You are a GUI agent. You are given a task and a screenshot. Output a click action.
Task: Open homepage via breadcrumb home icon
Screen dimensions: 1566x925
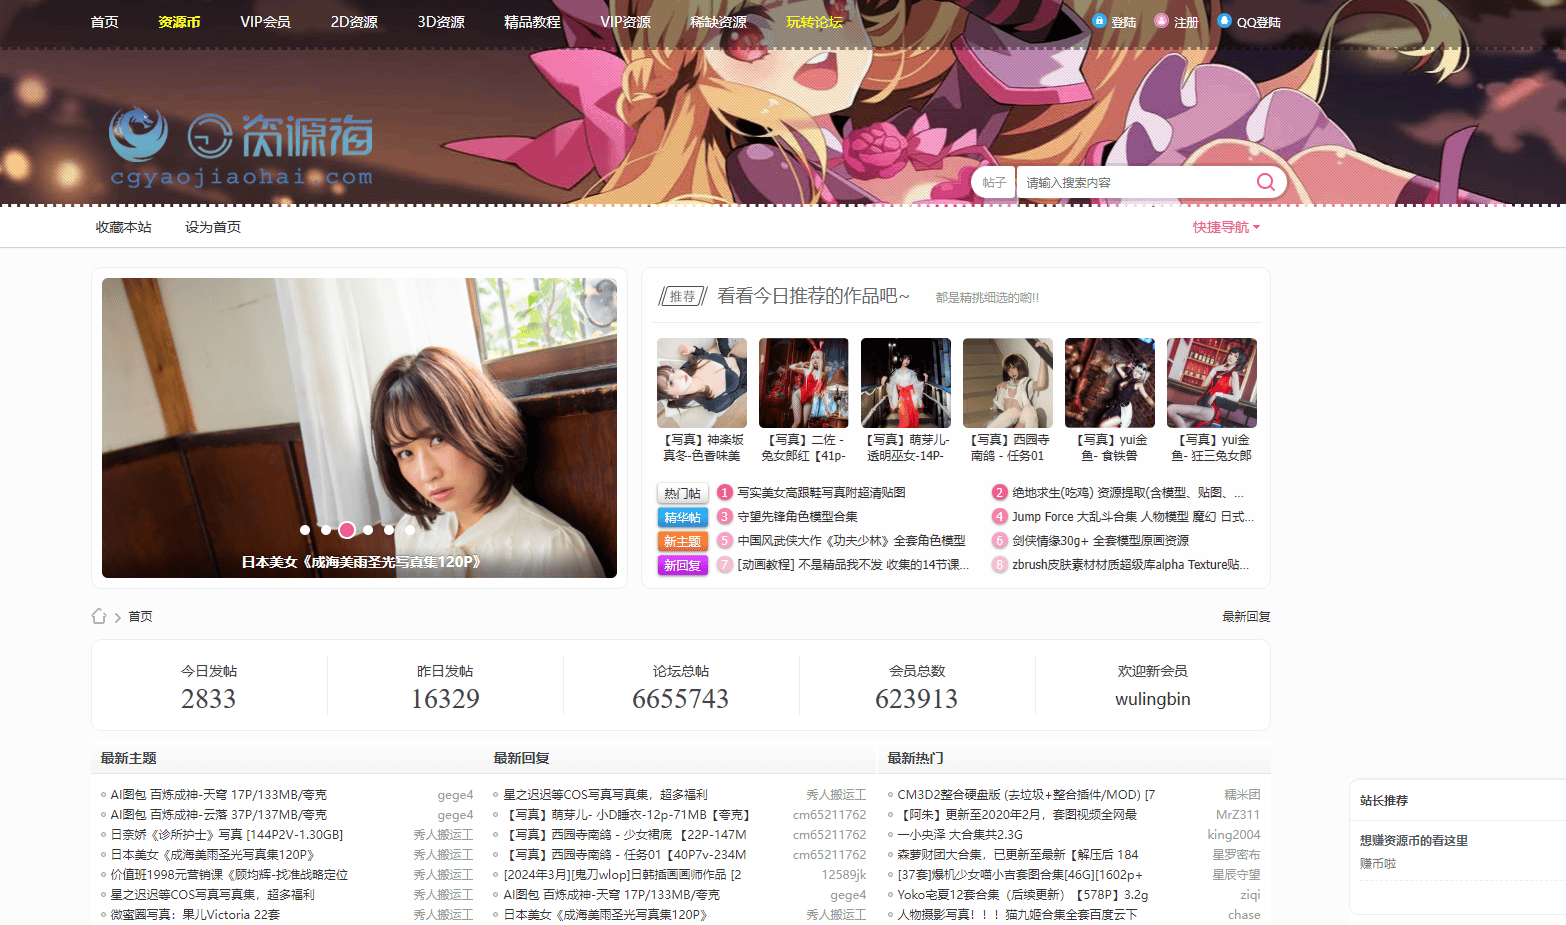tap(99, 616)
